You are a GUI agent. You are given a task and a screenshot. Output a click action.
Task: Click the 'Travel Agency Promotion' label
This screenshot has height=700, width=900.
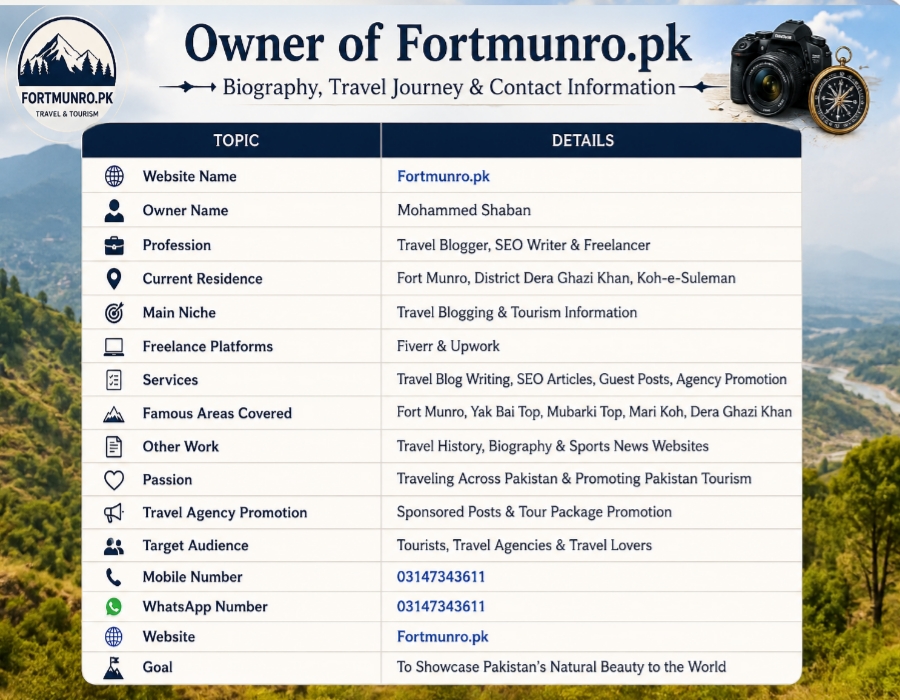click(x=224, y=512)
